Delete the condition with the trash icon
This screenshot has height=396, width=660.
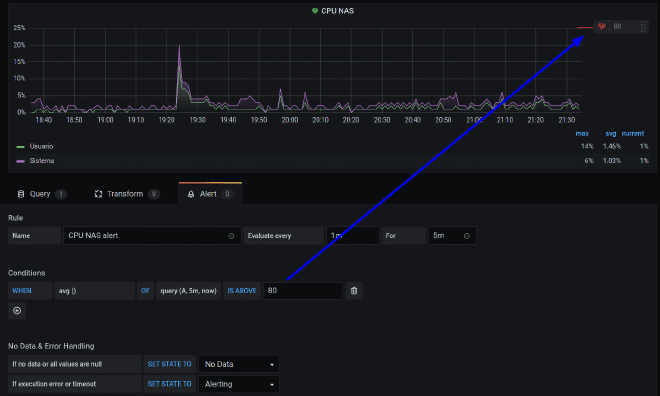tap(354, 291)
